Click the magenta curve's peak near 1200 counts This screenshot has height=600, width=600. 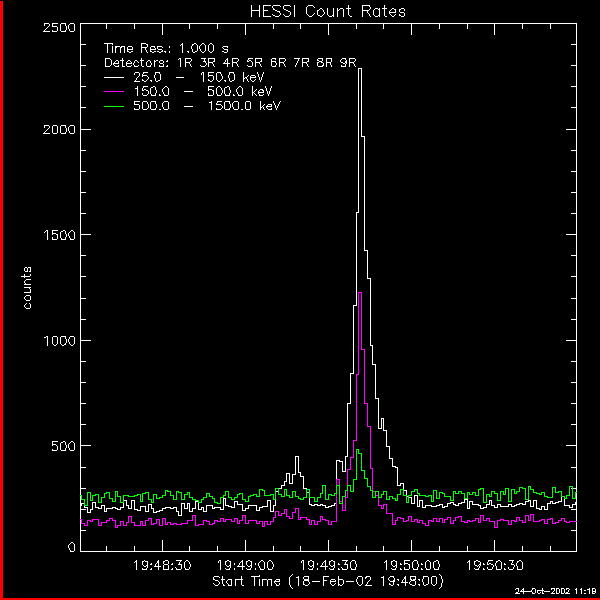360,293
